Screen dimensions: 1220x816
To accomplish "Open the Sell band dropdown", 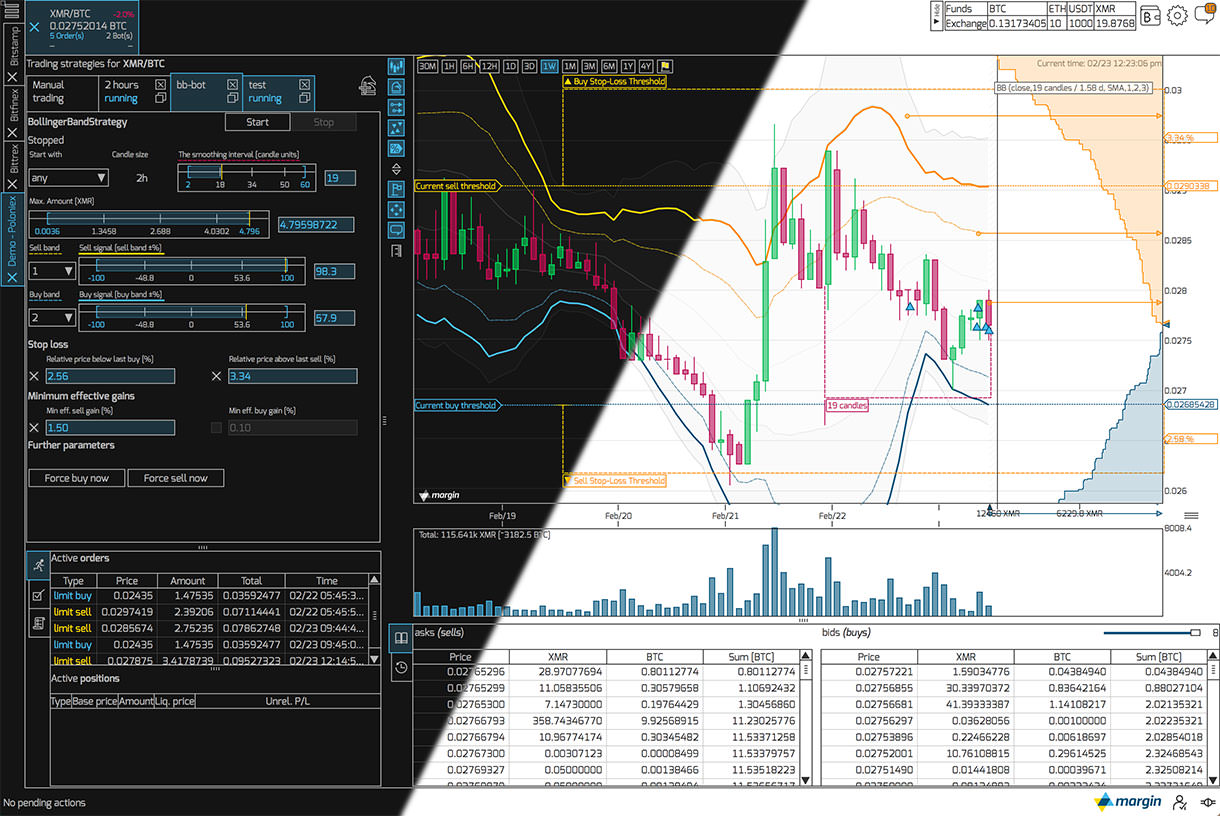I will pyautogui.click(x=52, y=271).
